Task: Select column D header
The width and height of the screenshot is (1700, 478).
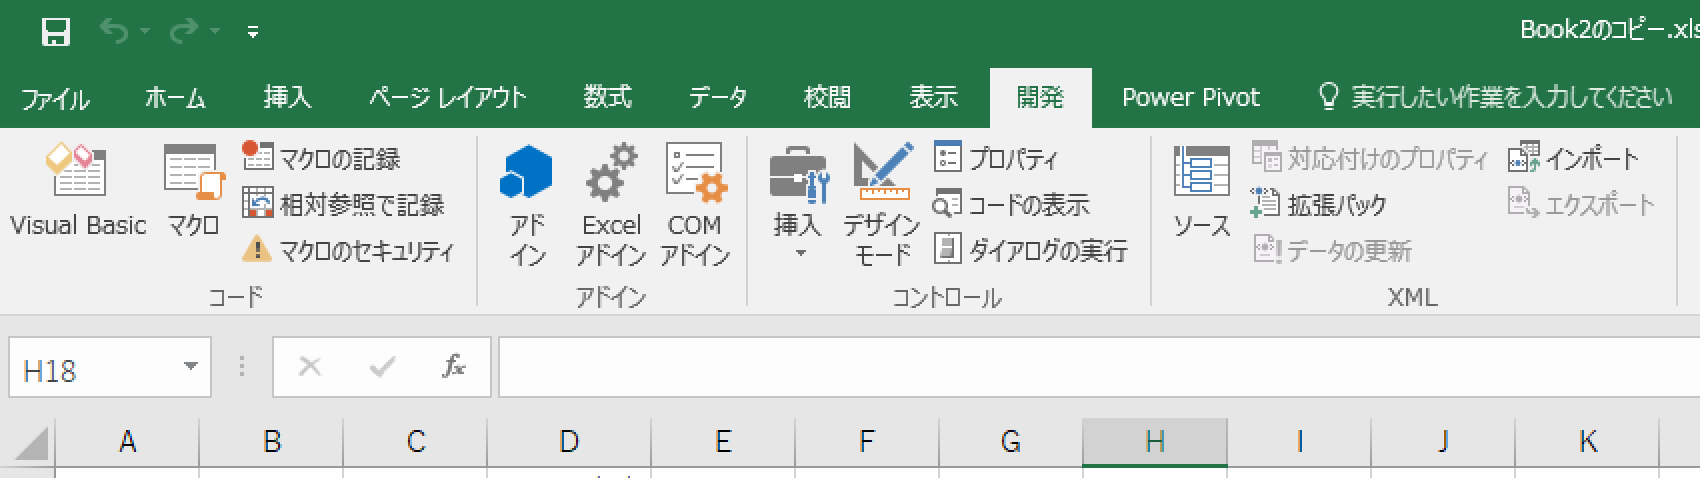Action: coord(569,441)
